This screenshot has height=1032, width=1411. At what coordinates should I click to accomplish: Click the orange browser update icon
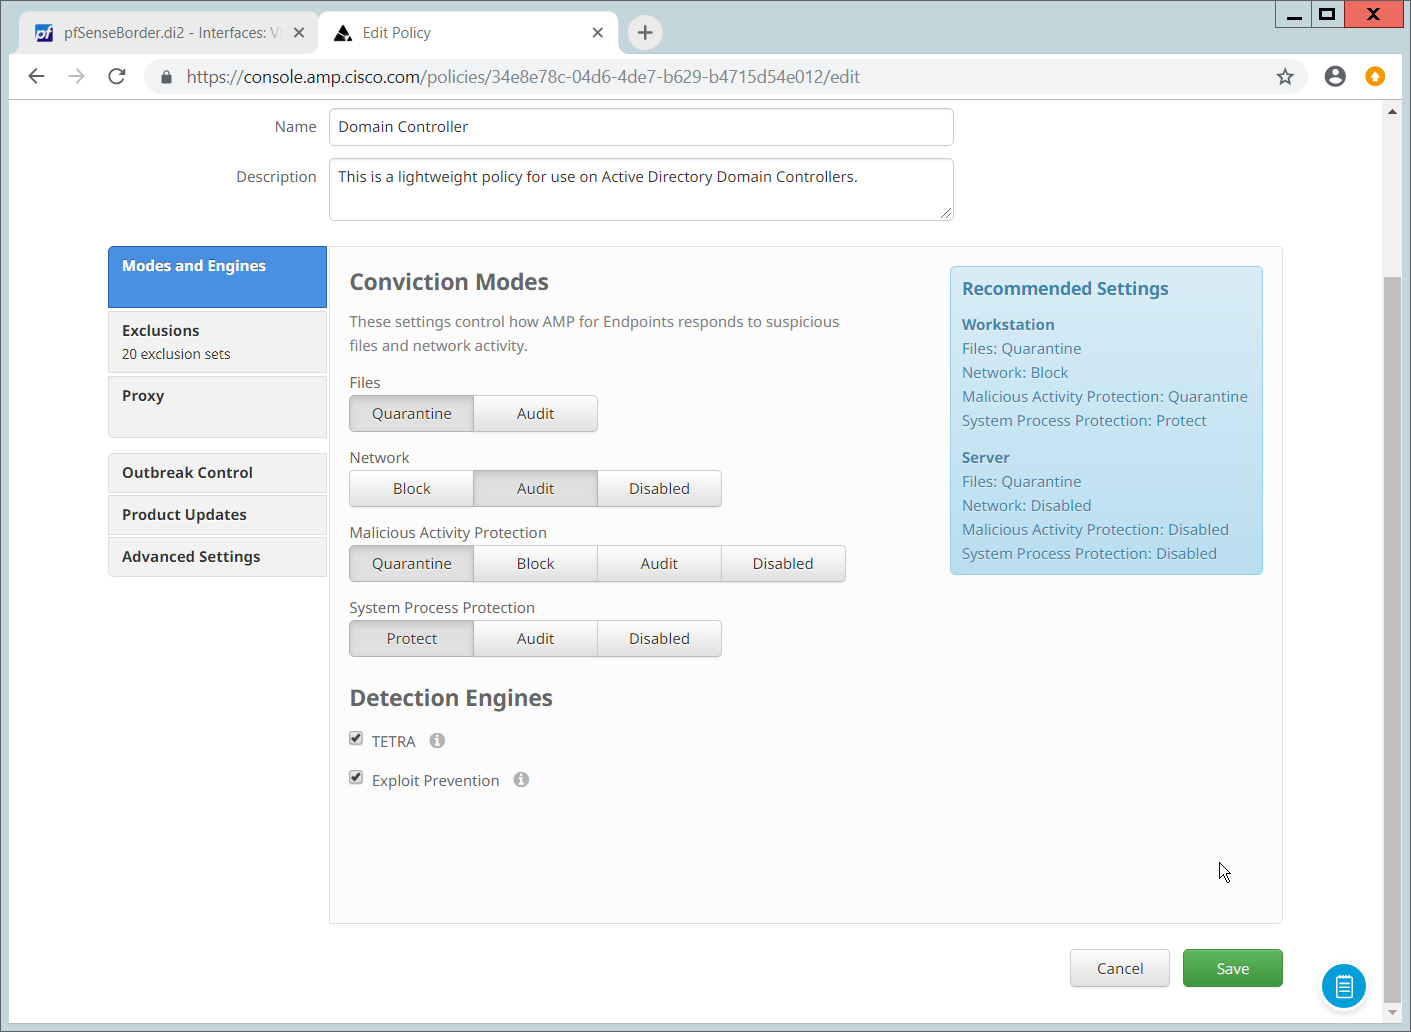1375,77
